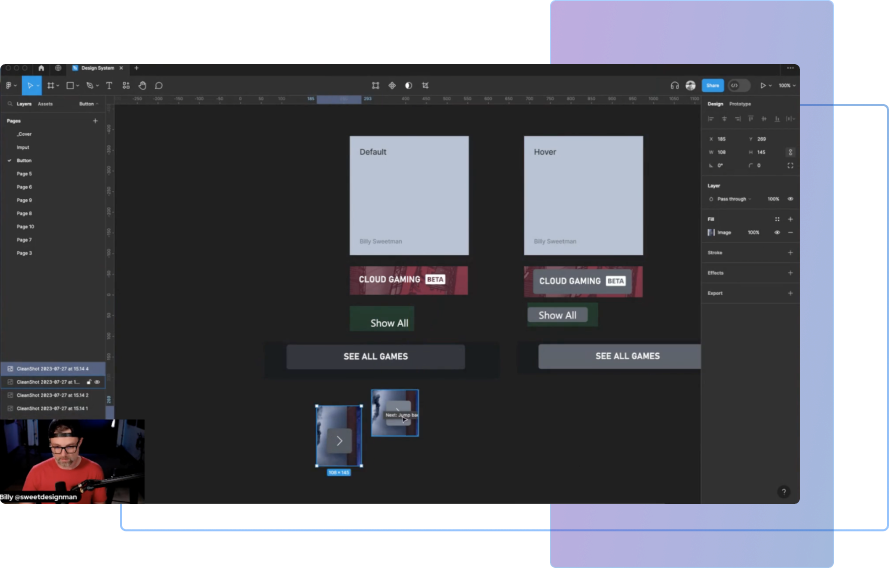Open the Pen tool dropdown arrow

click(x=98, y=86)
